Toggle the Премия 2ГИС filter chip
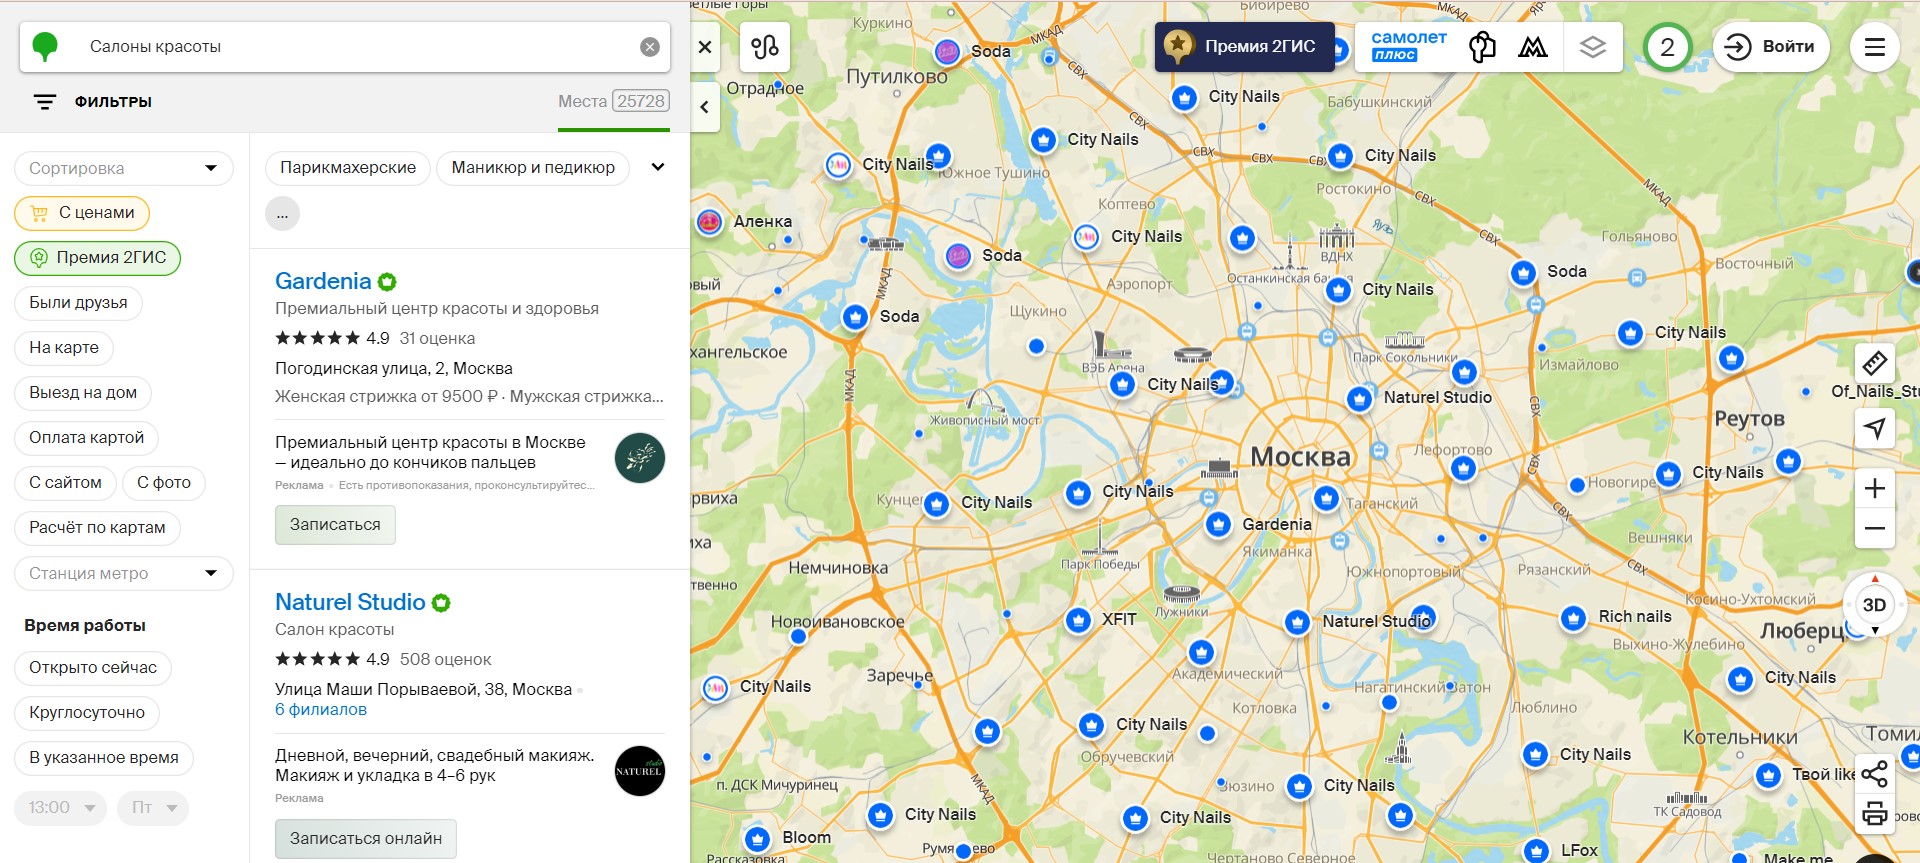The height and width of the screenshot is (863, 1920). (98, 258)
